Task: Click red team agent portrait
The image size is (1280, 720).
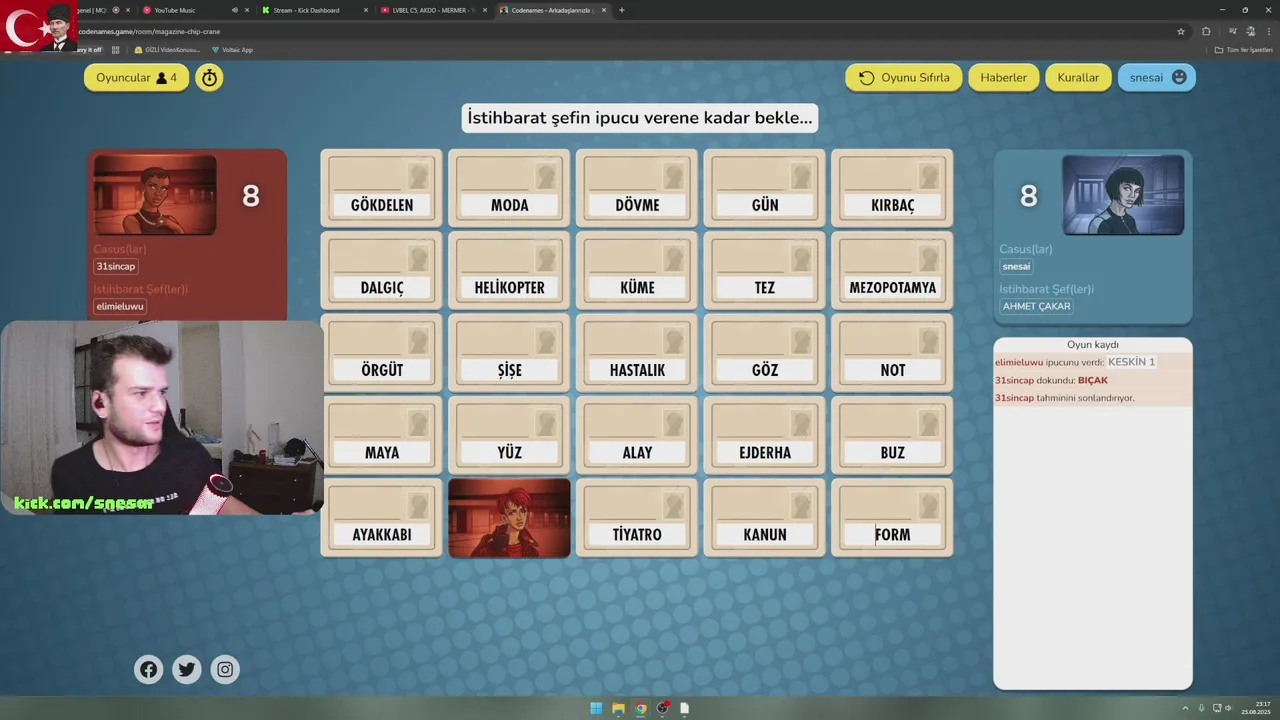Action: click(x=155, y=195)
